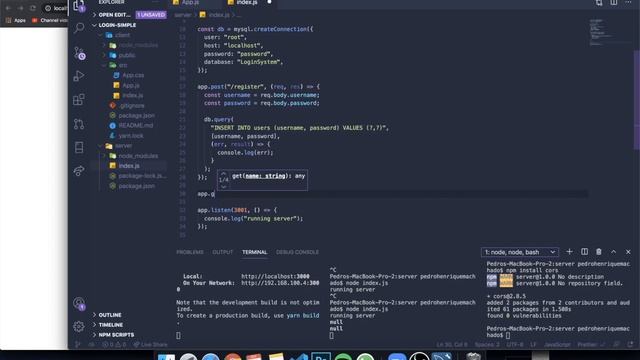Show the previous signature in the hint popup
Image resolution: width=640 pixels, height=360 pixels.
pos(223,173)
